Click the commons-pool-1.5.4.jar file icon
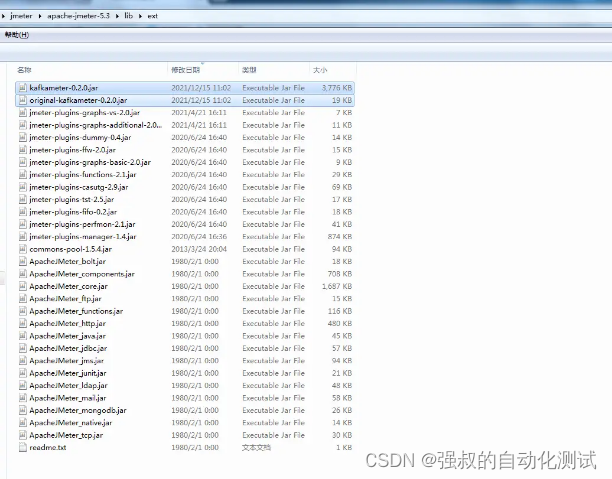Screen dimensions: 612x479 tap(23, 249)
